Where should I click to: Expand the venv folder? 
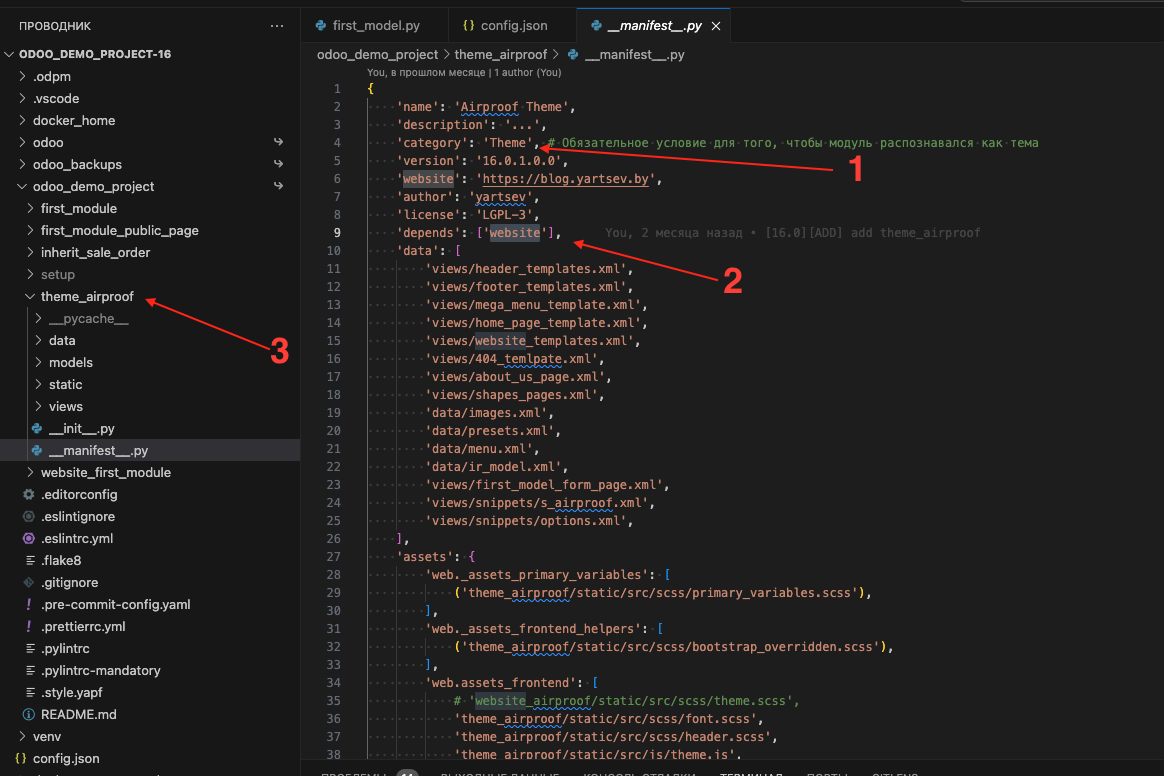pyautogui.click(x=22, y=737)
